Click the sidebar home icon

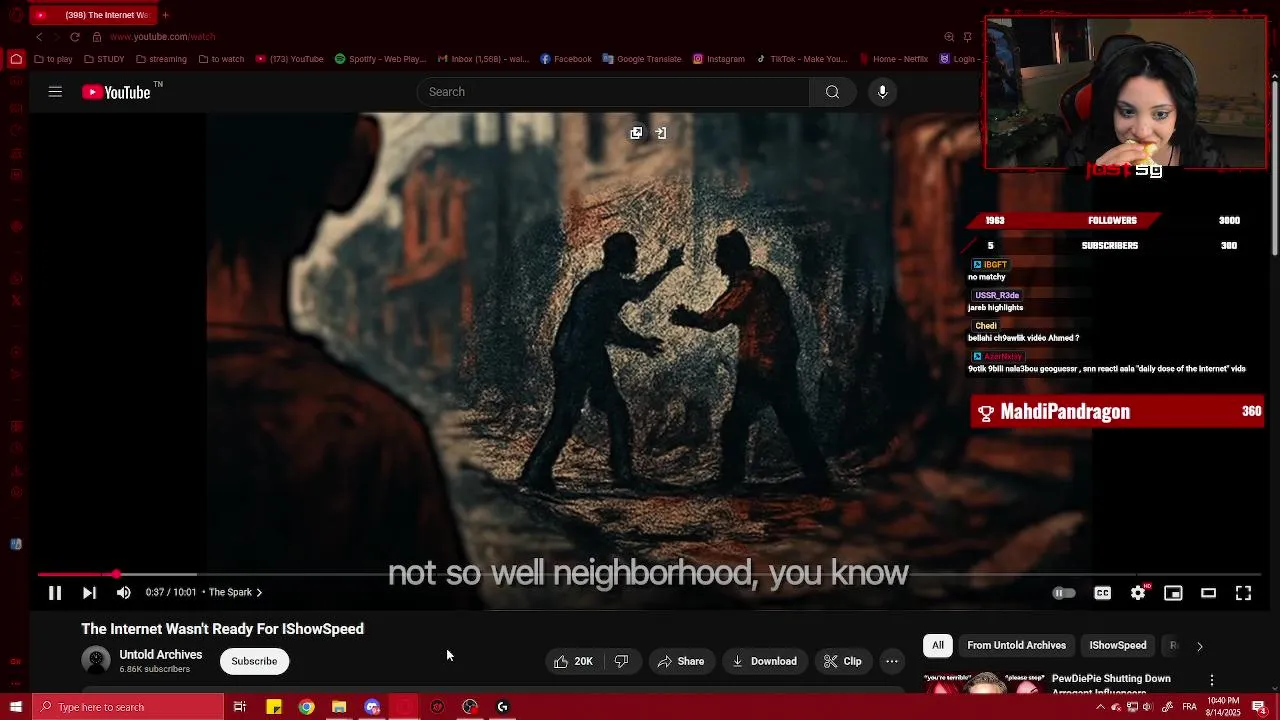pyautogui.click(x=16, y=59)
